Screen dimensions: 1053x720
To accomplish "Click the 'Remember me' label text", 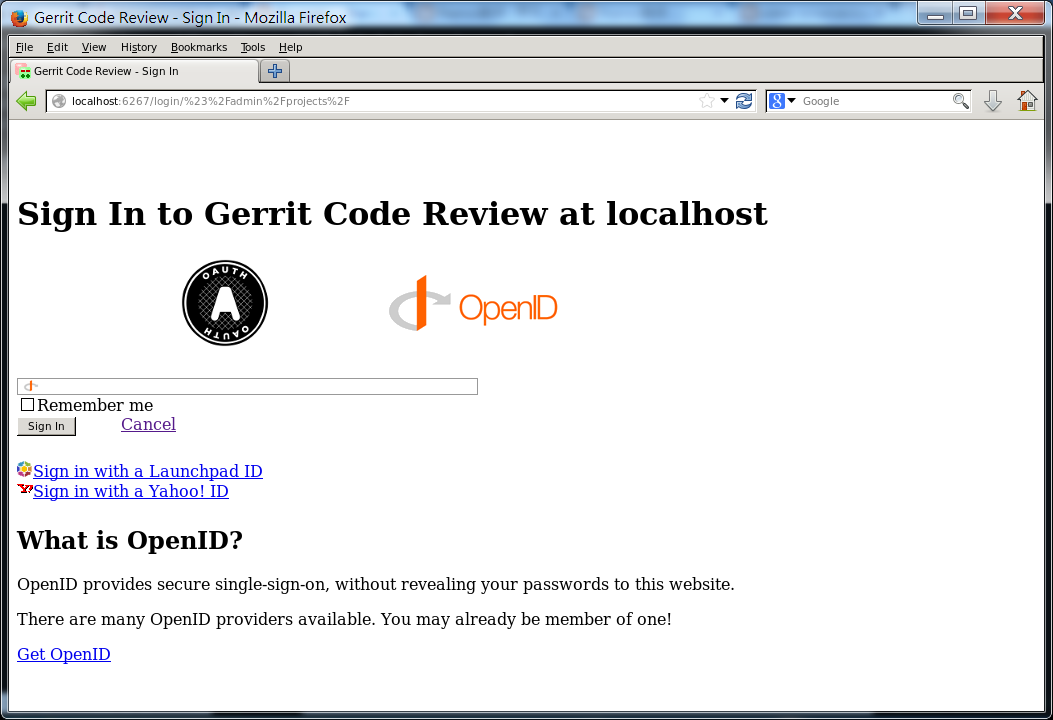I will point(95,405).
